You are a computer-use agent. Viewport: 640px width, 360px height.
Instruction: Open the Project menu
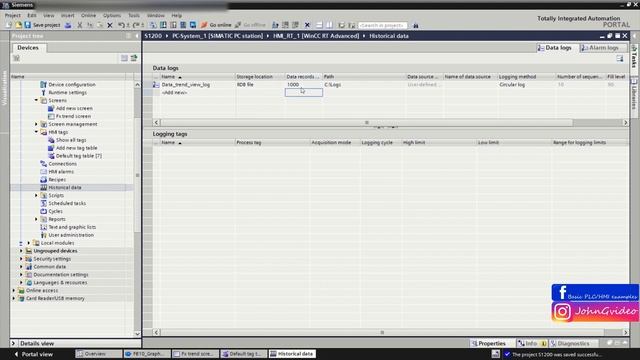[x=13, y=15]
